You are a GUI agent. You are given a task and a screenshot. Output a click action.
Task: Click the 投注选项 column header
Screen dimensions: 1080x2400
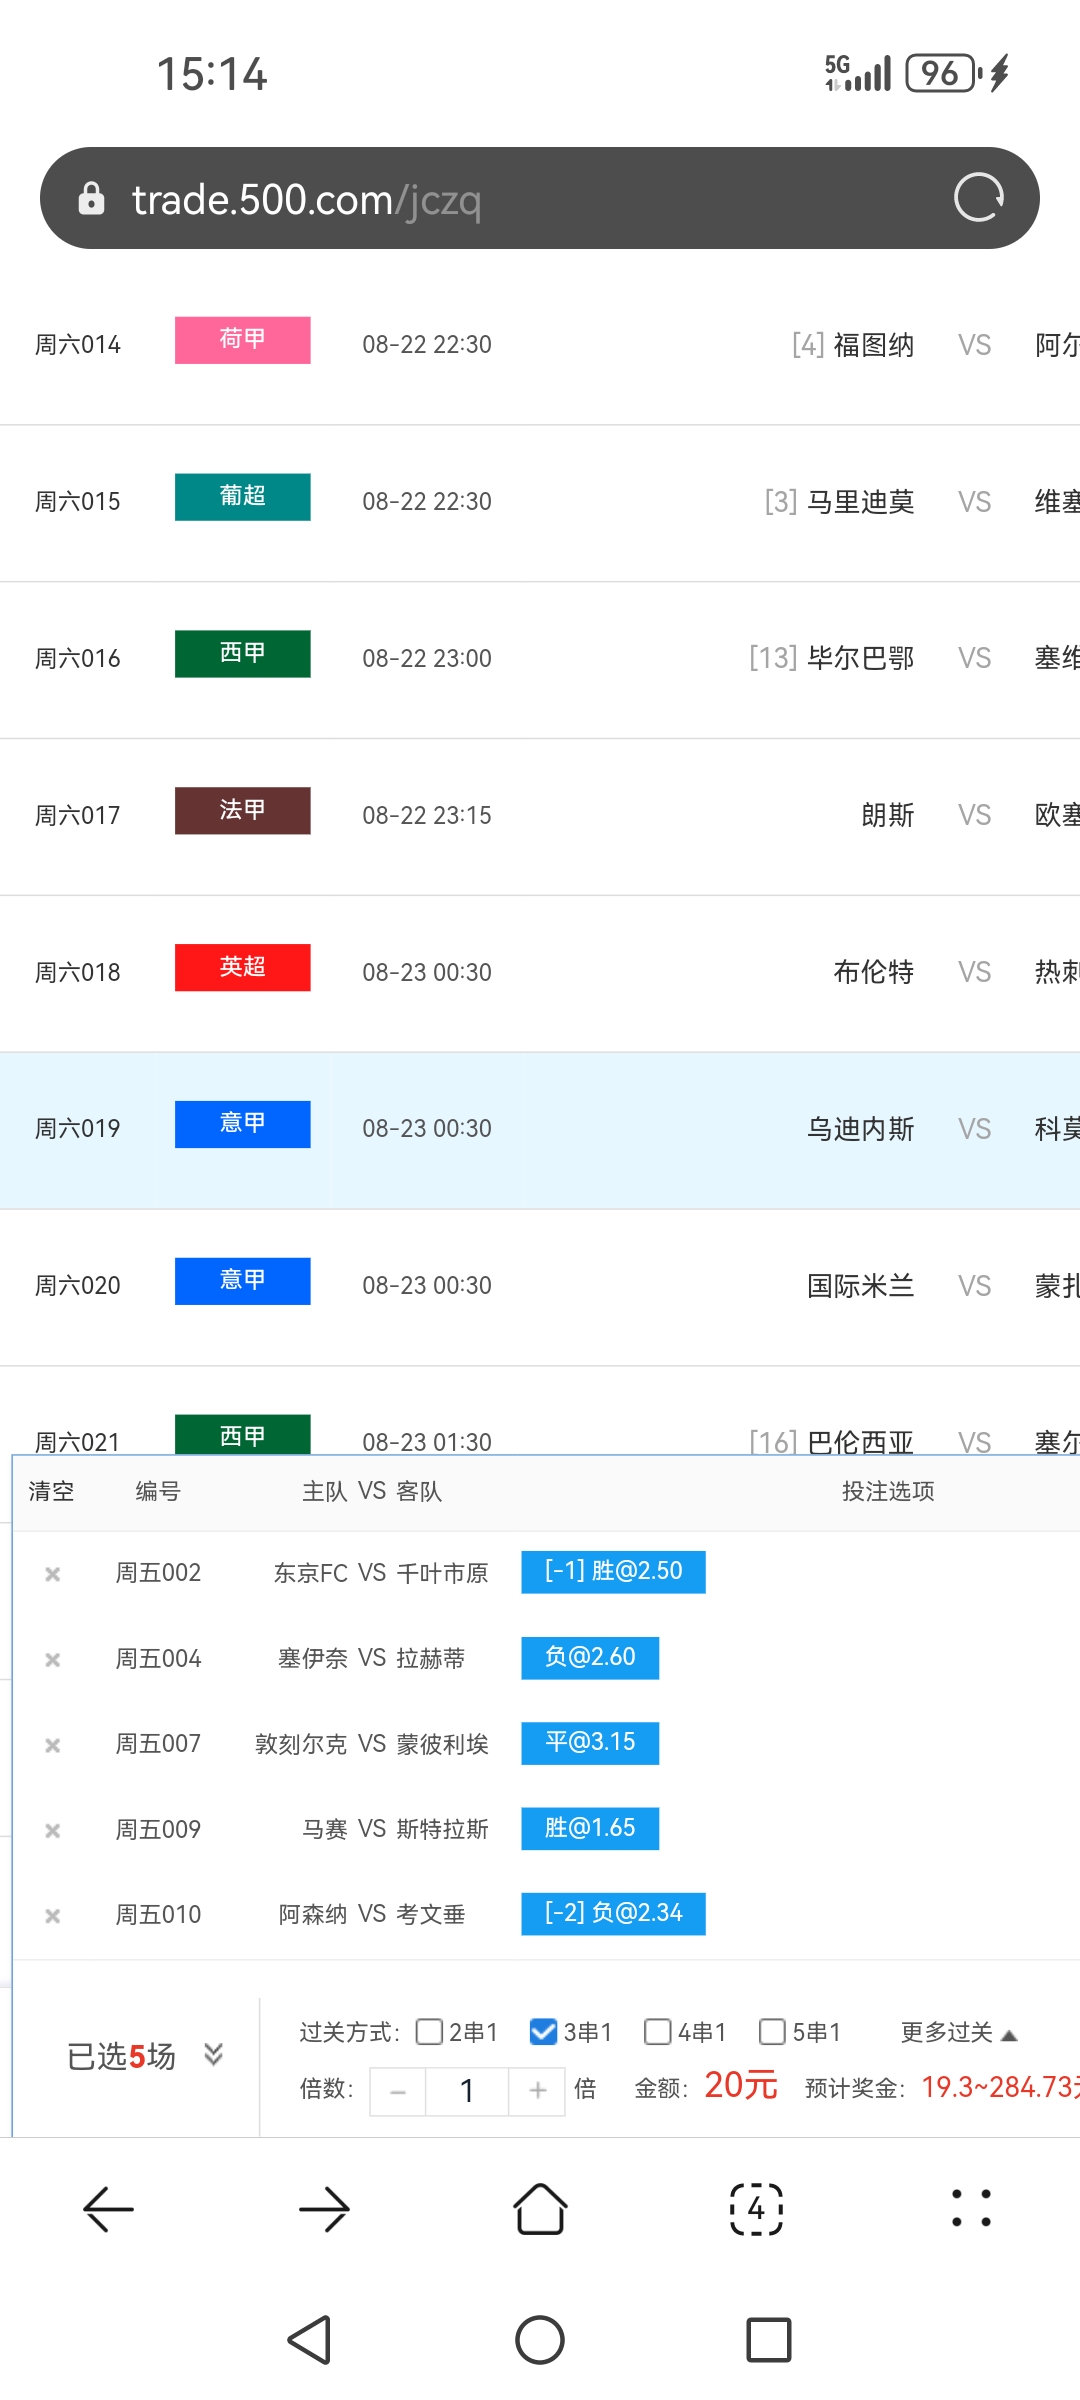click(888, 1491)
